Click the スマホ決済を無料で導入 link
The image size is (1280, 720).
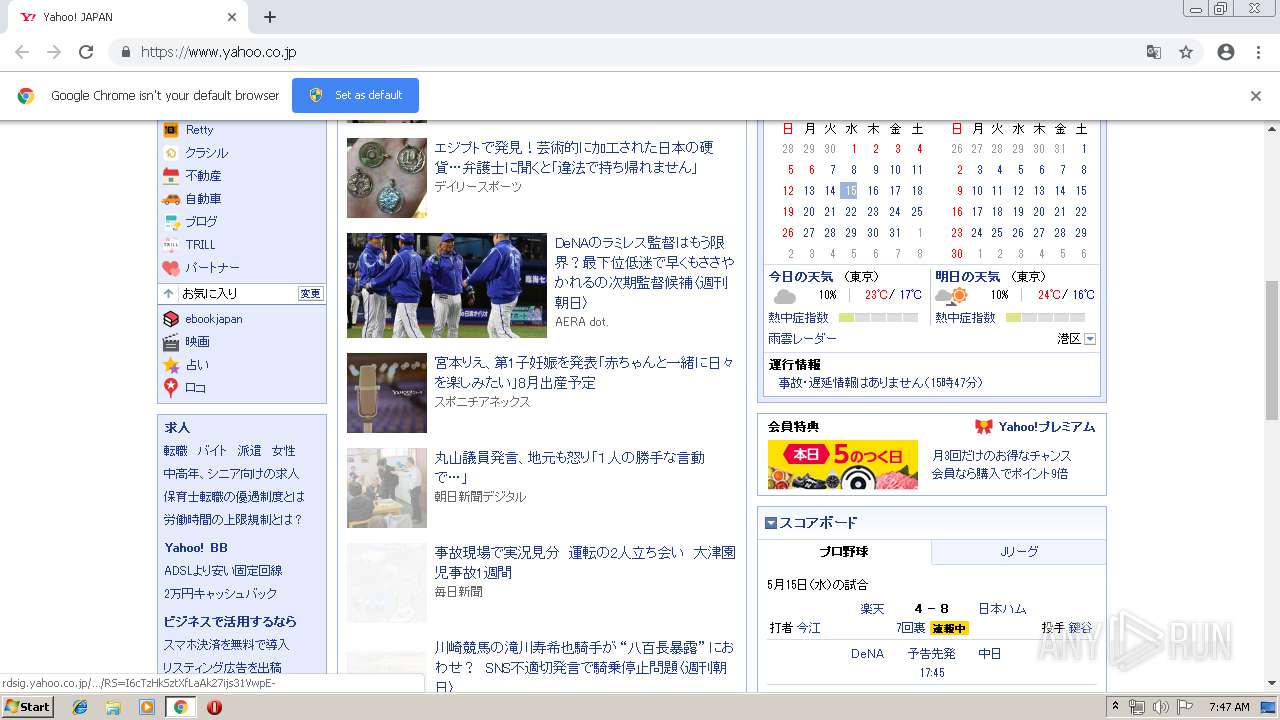pyautogui.click(x=226, y=645)
